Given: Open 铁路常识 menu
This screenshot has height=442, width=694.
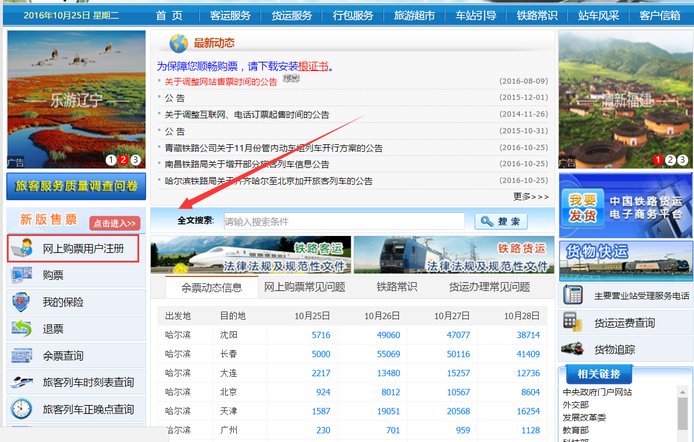Looking at the screenshot, I should 537,15.
